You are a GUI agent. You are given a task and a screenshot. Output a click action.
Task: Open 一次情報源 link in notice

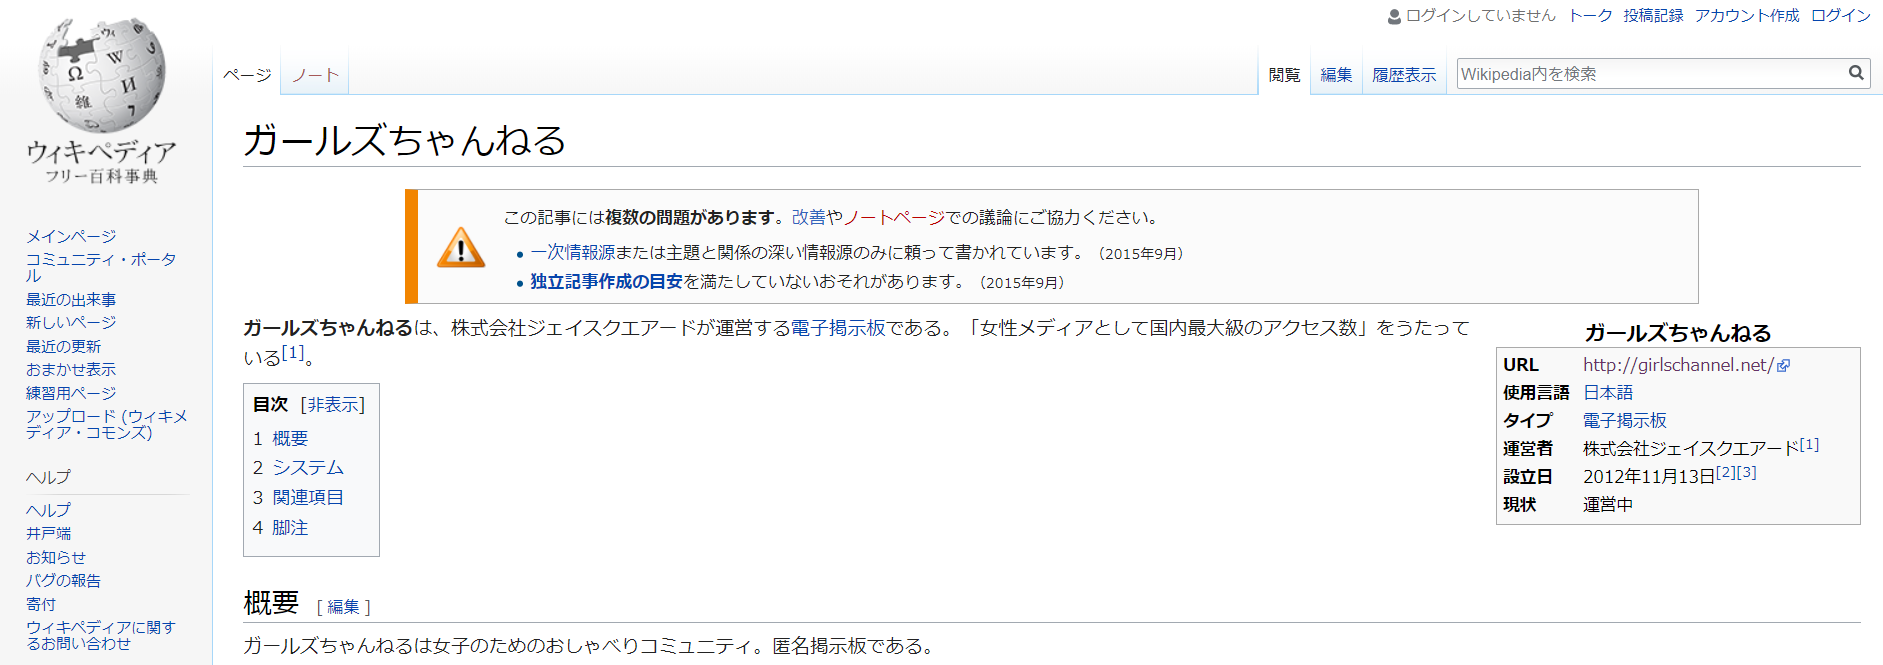tap(573, 253)
